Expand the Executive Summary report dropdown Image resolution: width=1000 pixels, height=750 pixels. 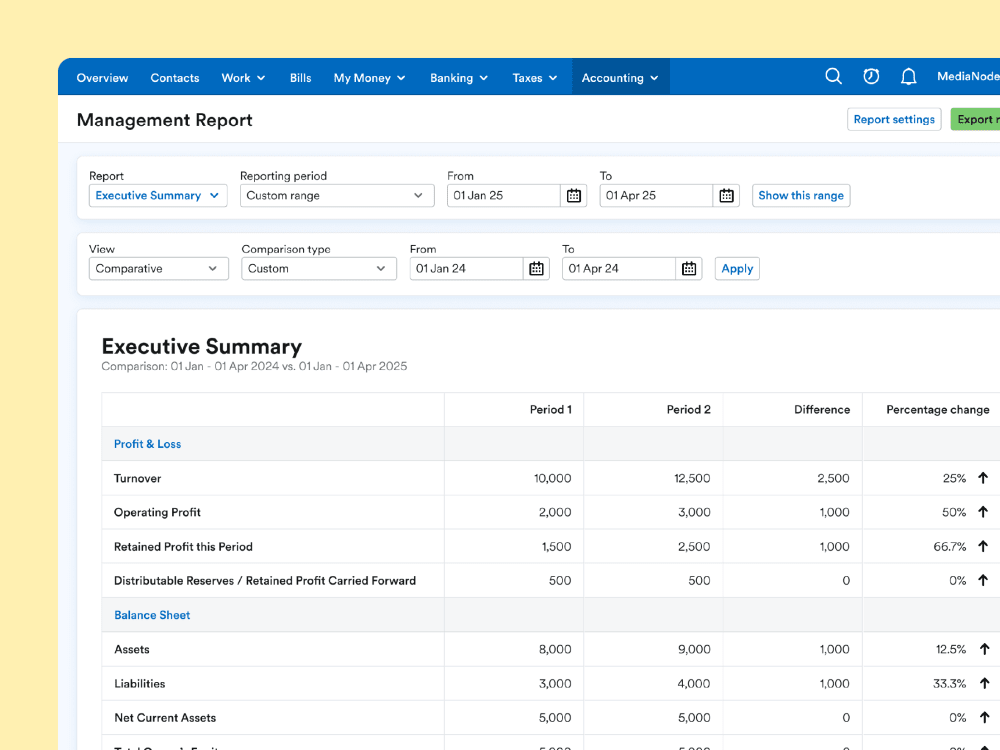pos(158,196)
